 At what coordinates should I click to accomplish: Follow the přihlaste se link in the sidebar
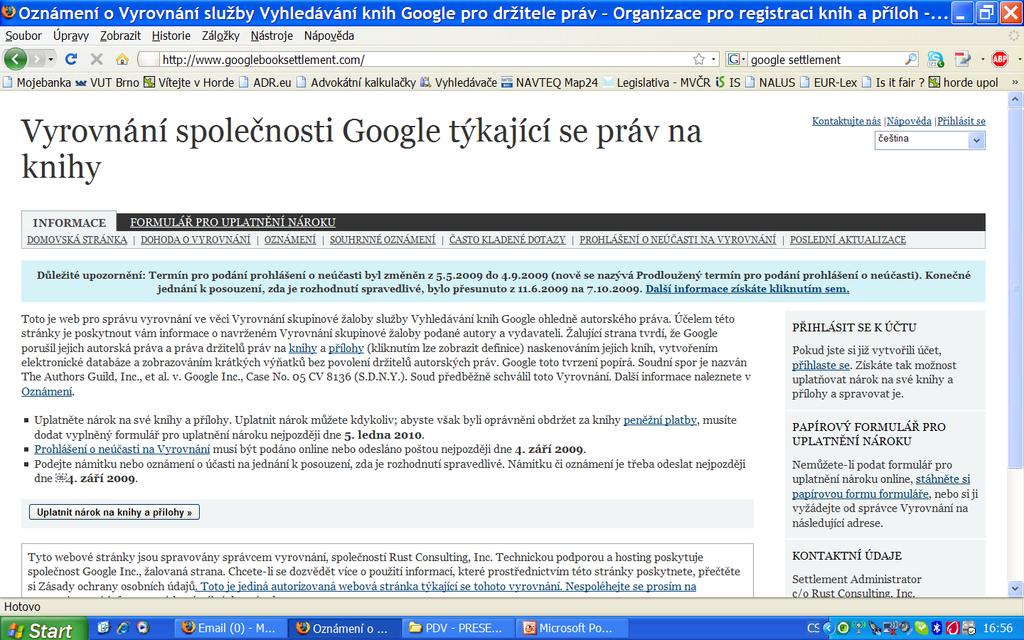pyautogui.click(x=821, y=365)
